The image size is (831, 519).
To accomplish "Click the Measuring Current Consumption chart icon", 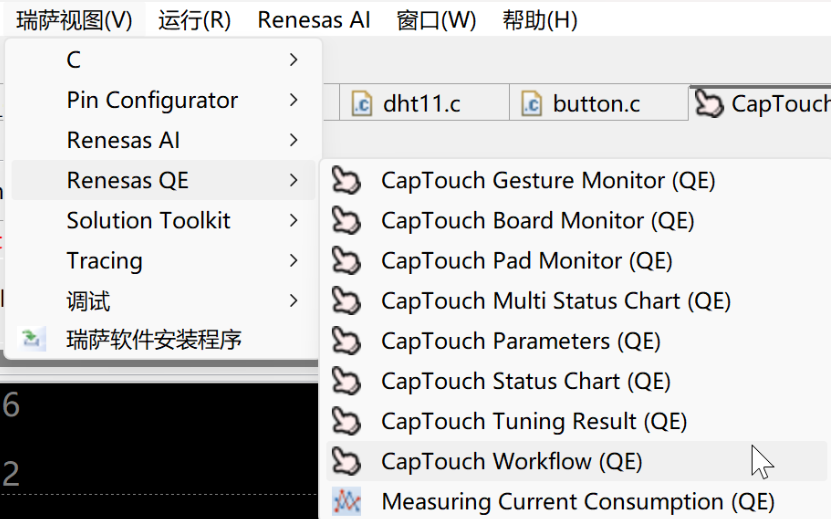I will tap(346, 501).
